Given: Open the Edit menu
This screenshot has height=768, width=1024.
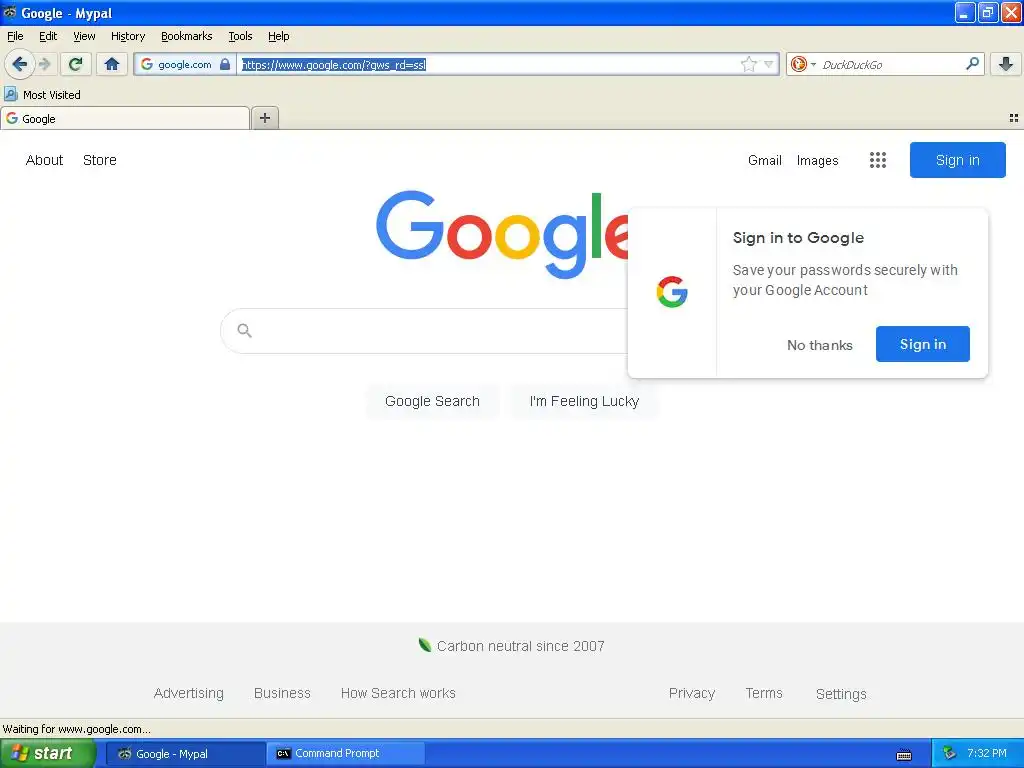Looking at the screenshot, I should point(48,36).
